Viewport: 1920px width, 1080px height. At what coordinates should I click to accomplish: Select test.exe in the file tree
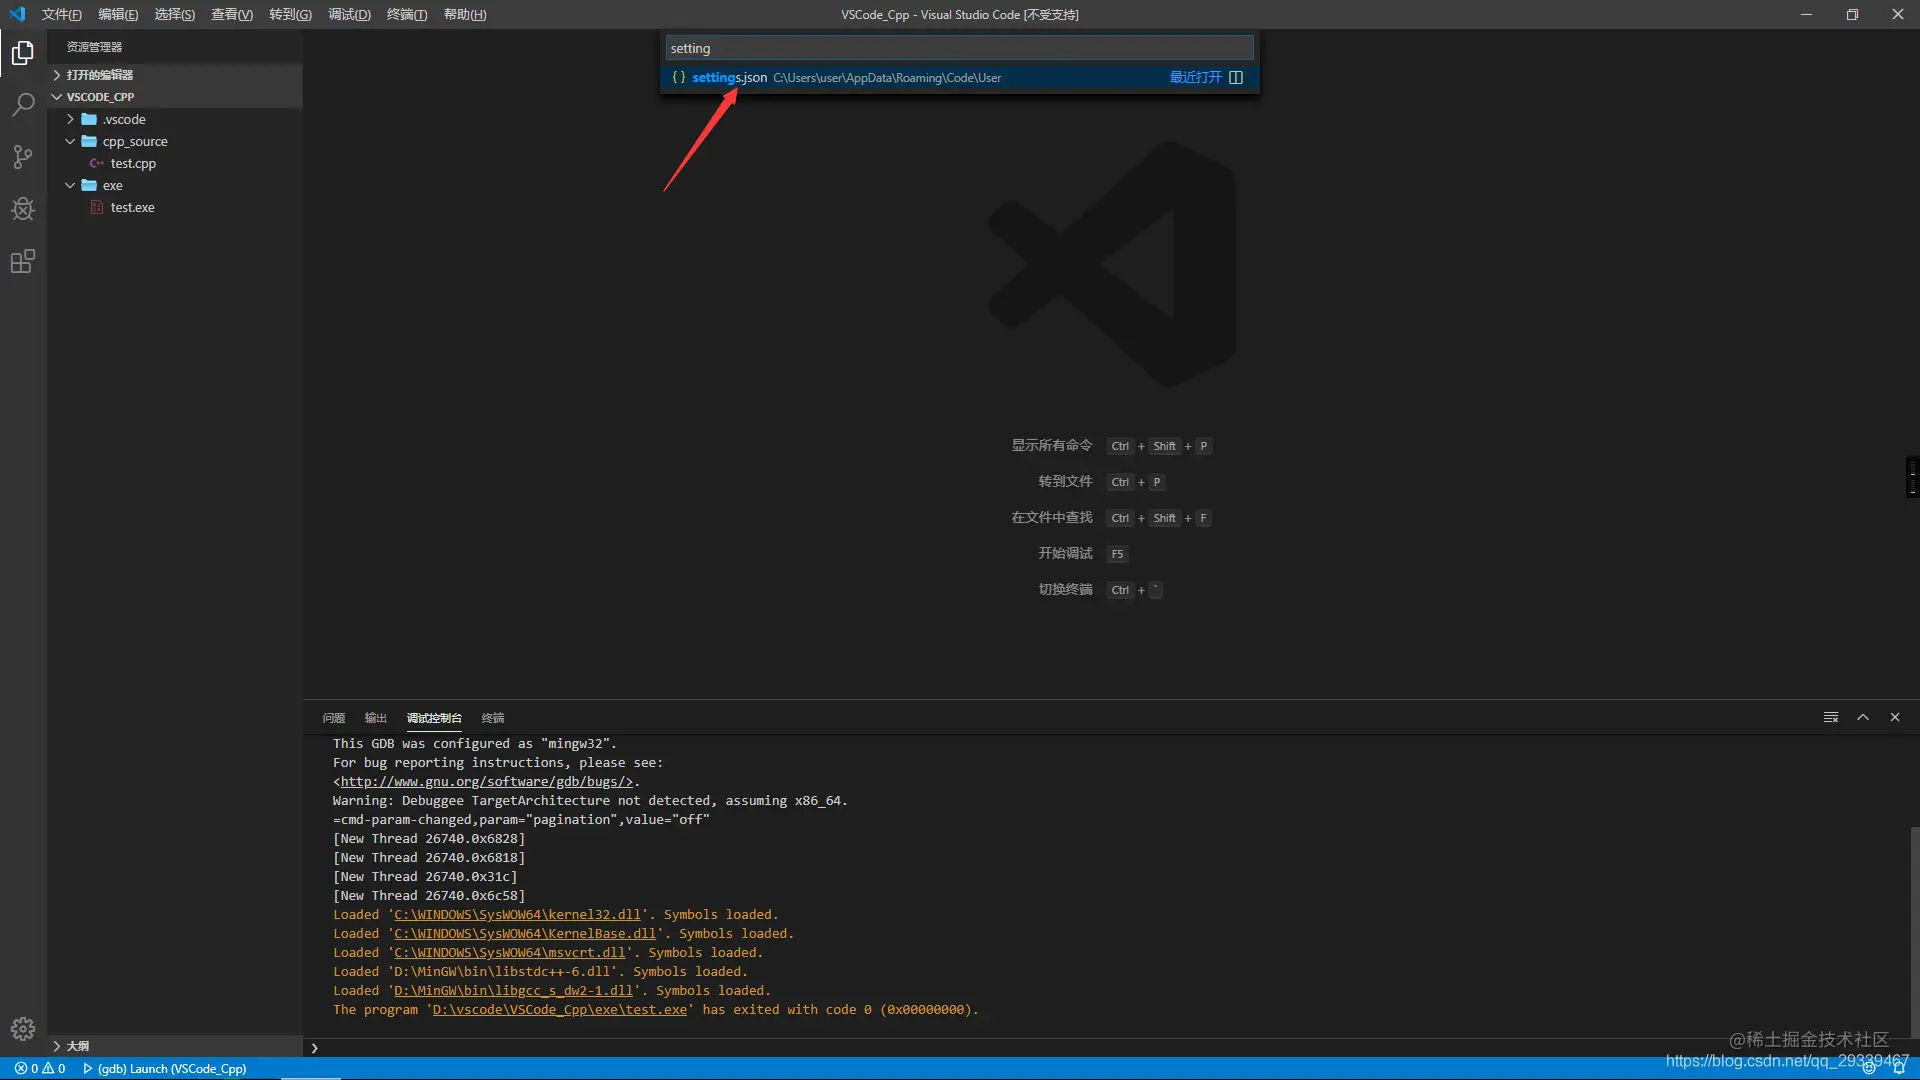[x=176, y=208]
